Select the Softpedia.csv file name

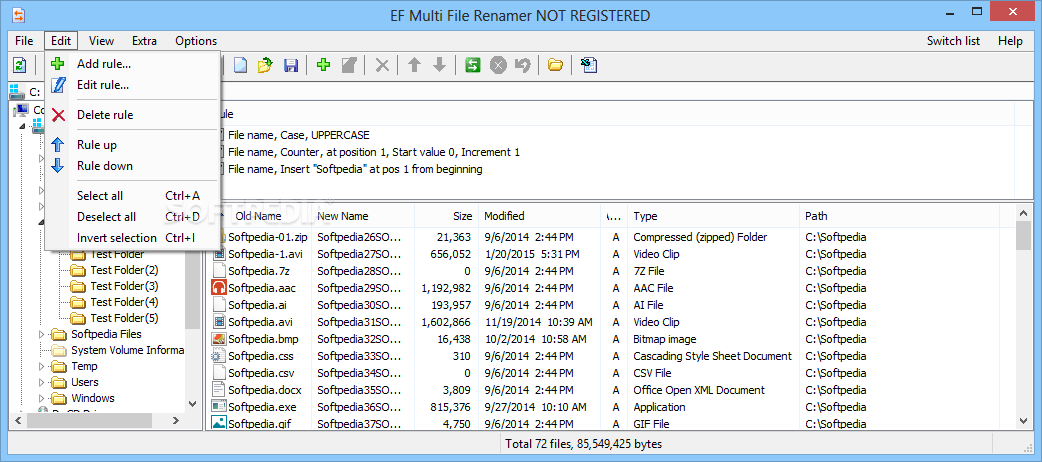click(261, 373)
